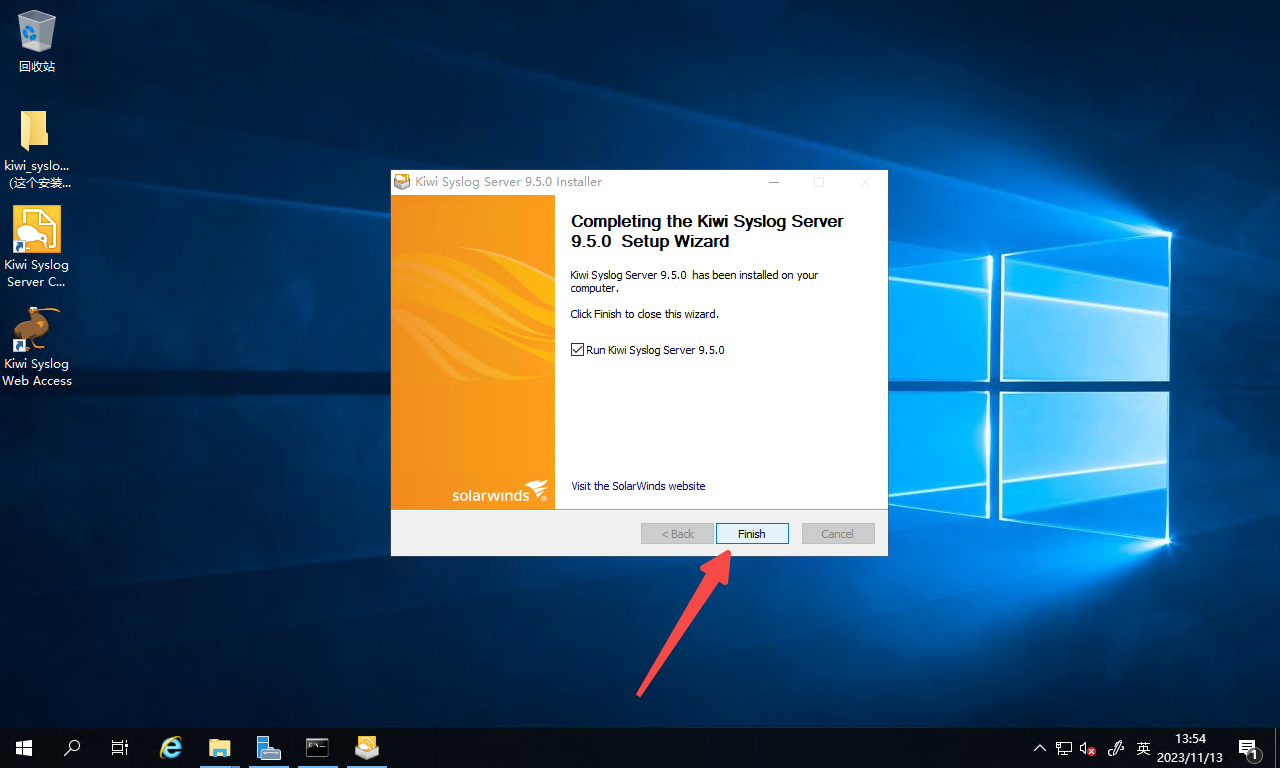Click the pen-shaped tray icon

point(1117,748)
